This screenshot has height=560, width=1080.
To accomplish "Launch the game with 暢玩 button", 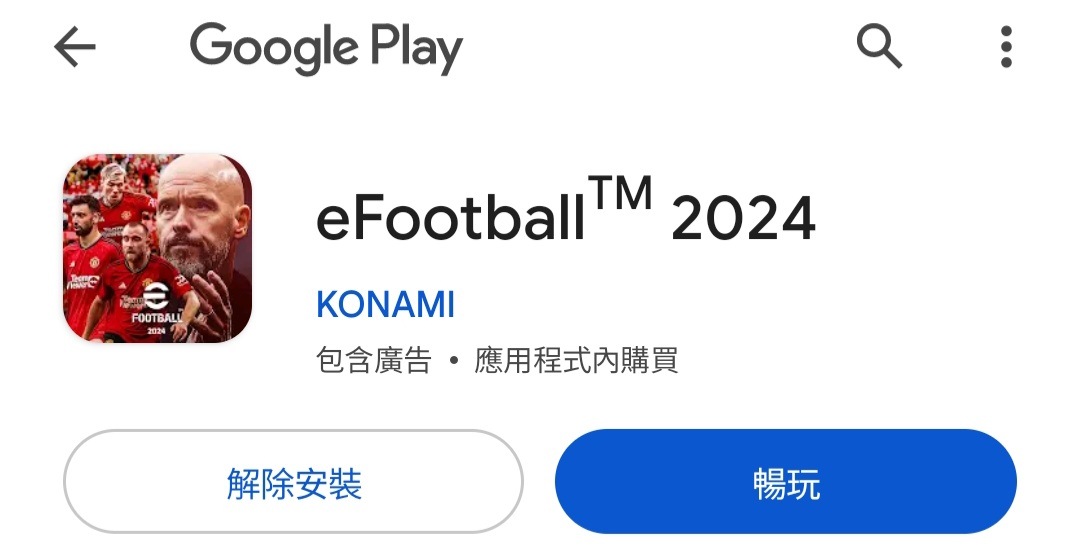I will 786,481.
